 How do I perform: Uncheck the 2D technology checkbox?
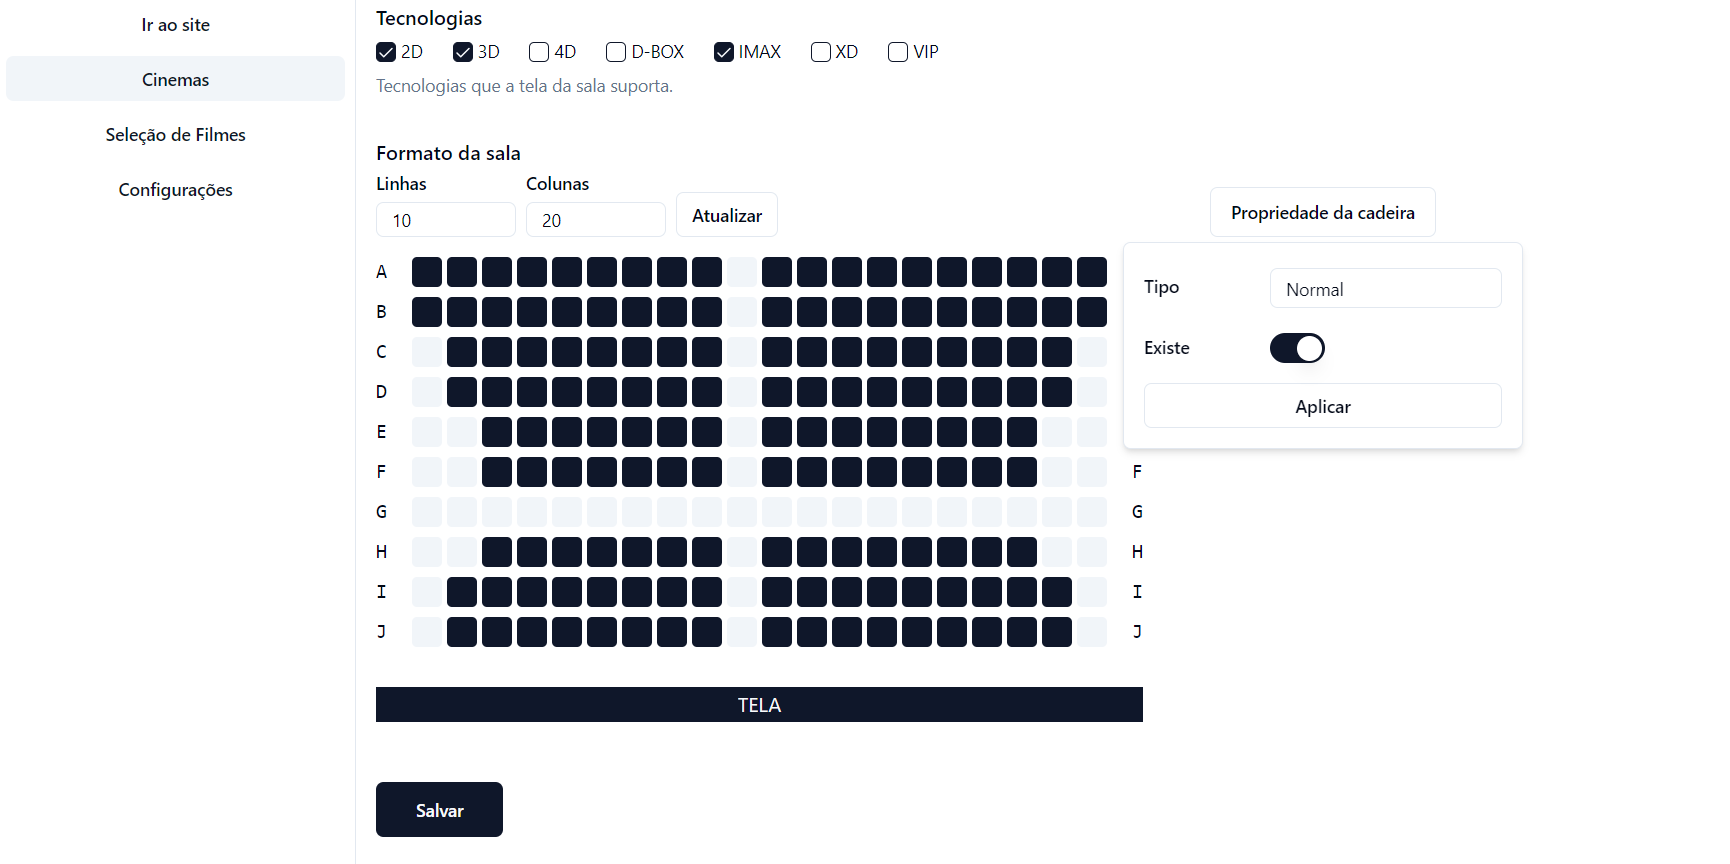(386, 52)
